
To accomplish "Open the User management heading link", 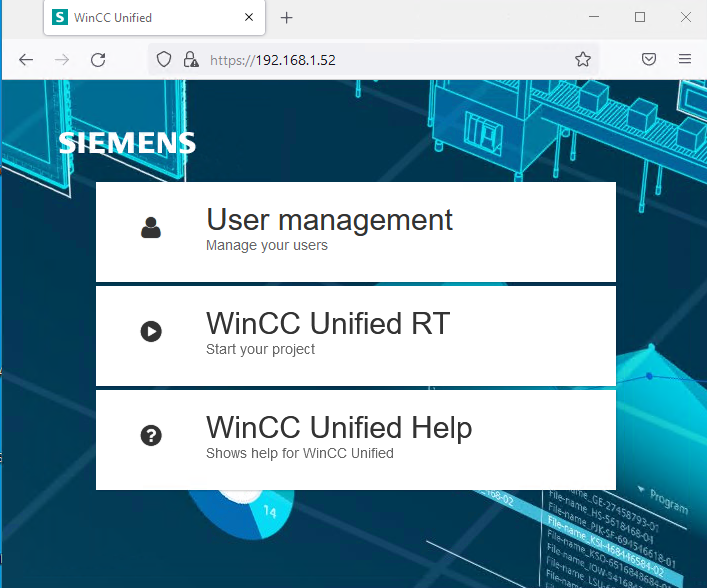I will [329, 220].
